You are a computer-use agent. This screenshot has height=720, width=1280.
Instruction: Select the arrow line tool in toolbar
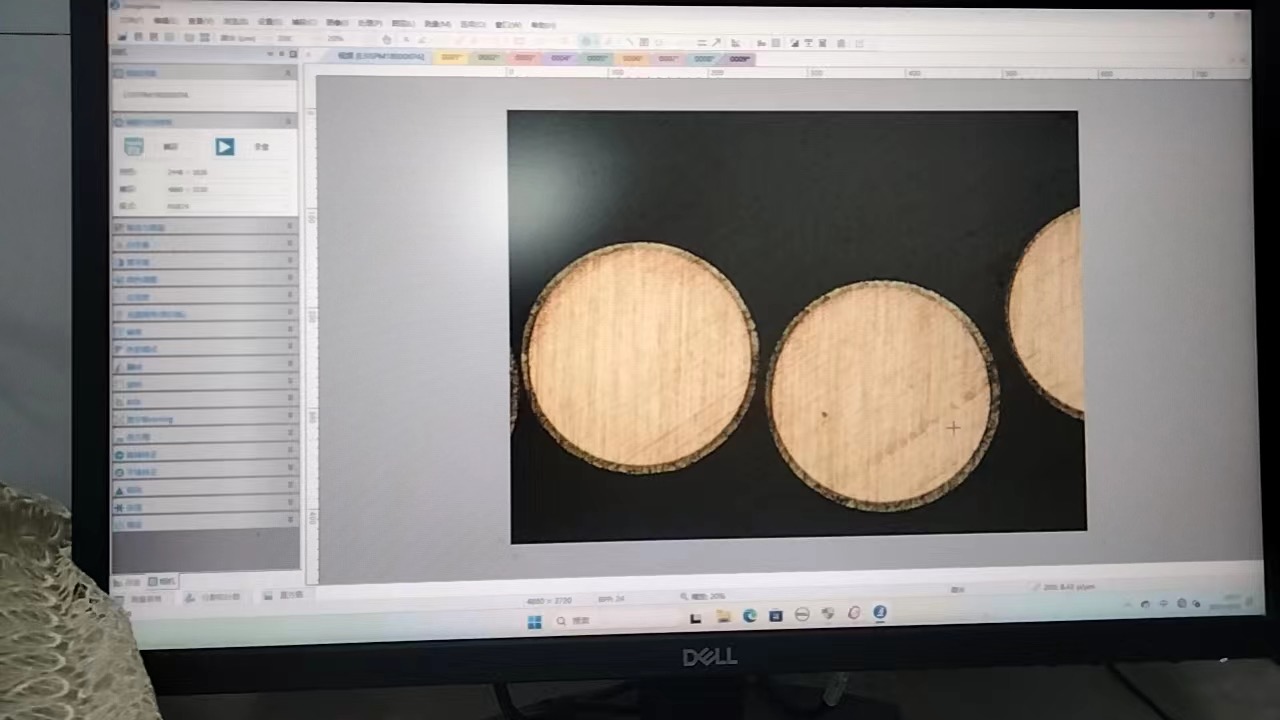tap(716, 43)
